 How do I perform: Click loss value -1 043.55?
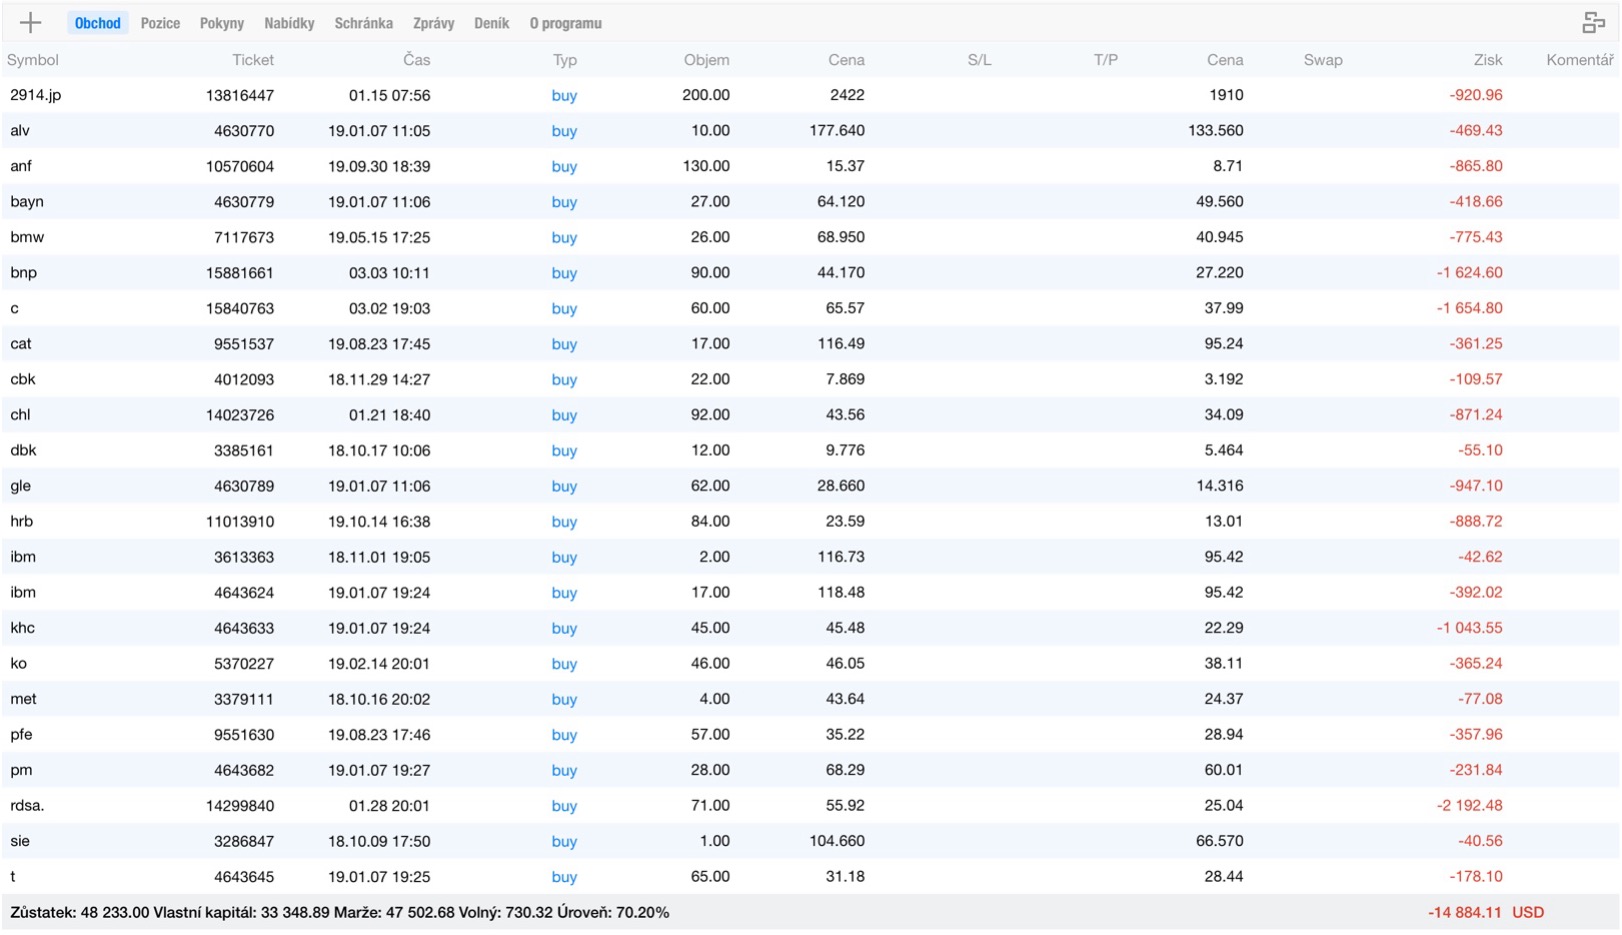click(x=1470, y=628)
